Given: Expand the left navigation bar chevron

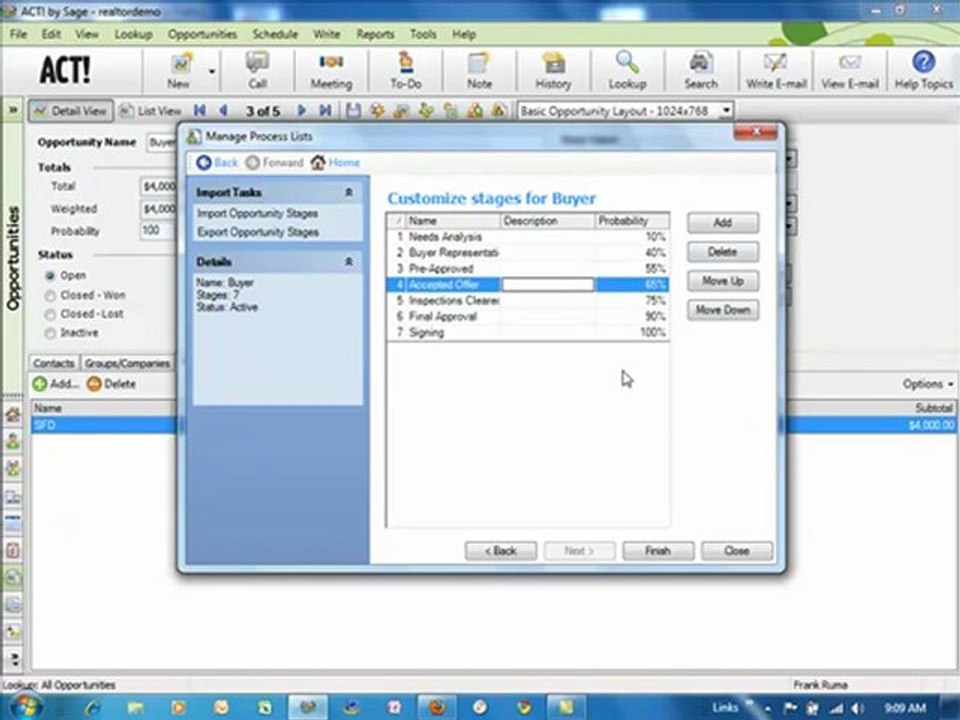Looking at the screenshot, I should pos(12,111).
